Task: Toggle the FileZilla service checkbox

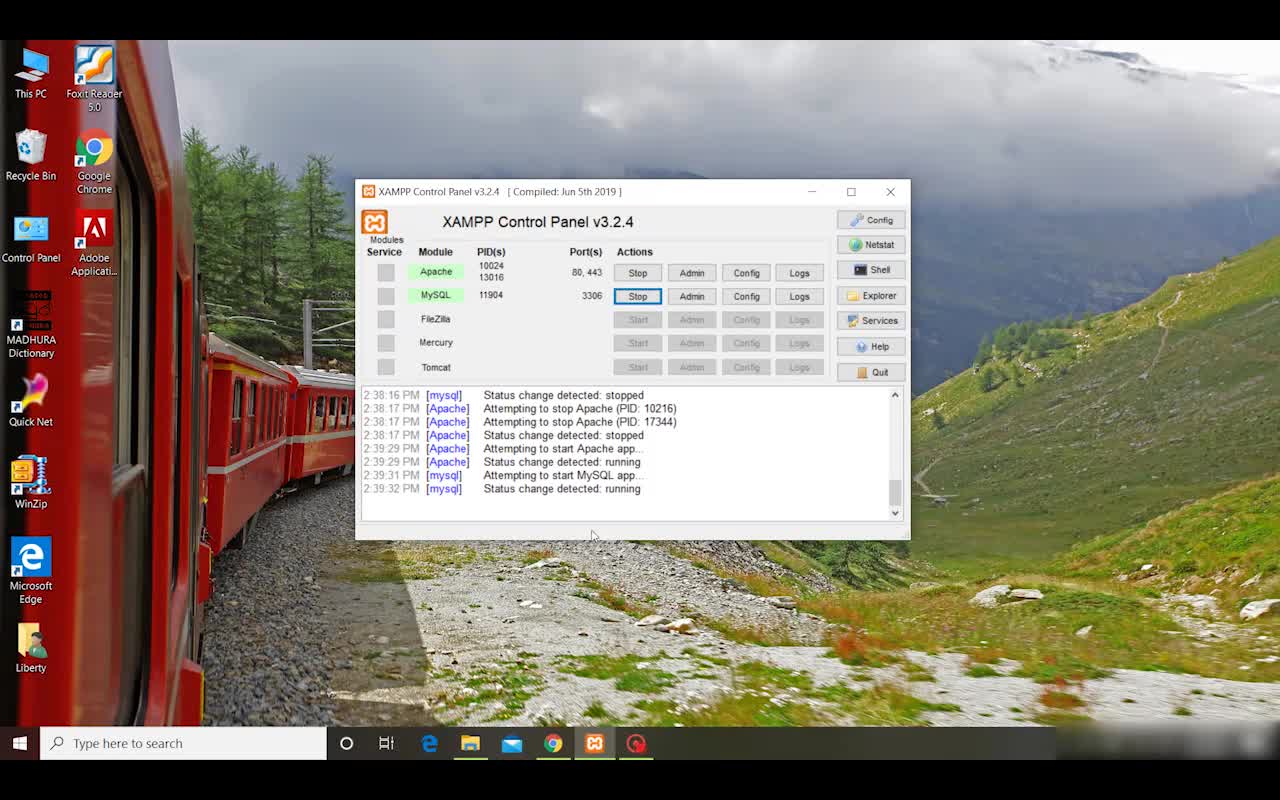Action: (x=386, y=319)
